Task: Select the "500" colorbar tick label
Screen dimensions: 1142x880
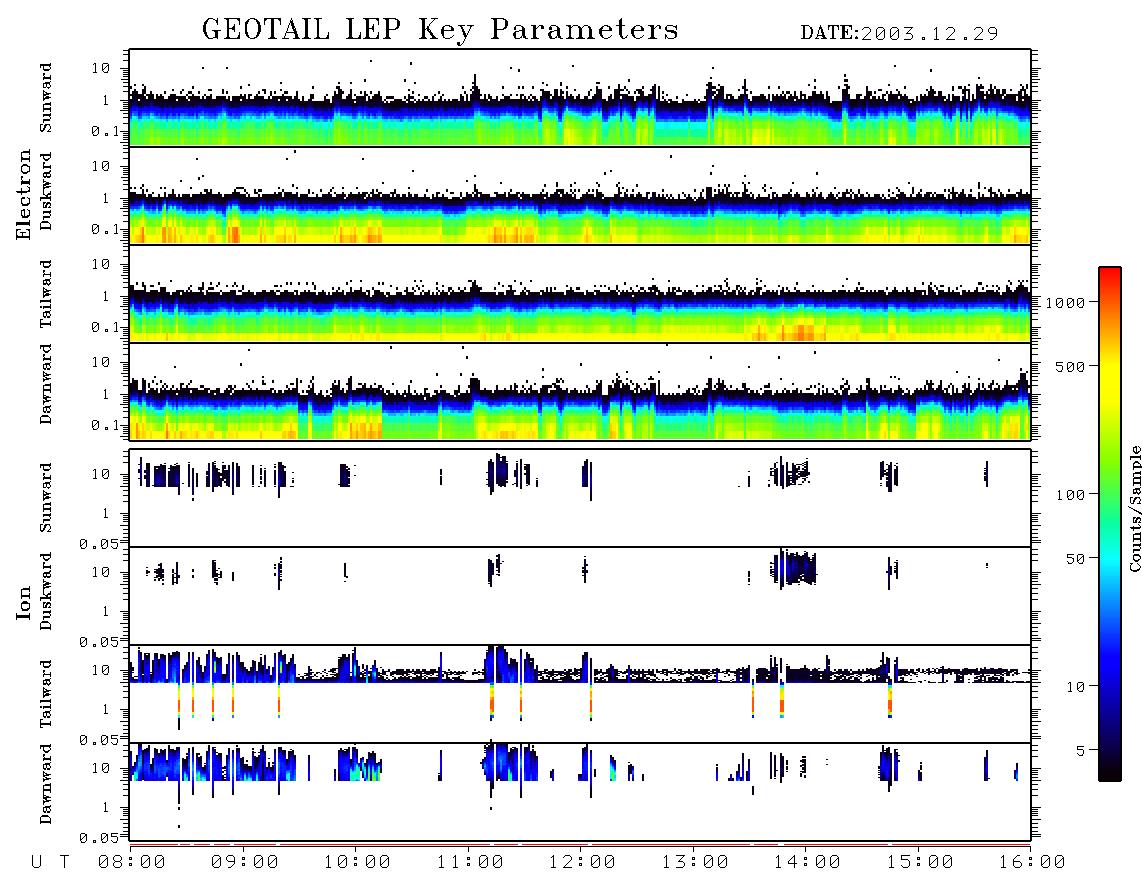Action: (x=1070, y=366)
